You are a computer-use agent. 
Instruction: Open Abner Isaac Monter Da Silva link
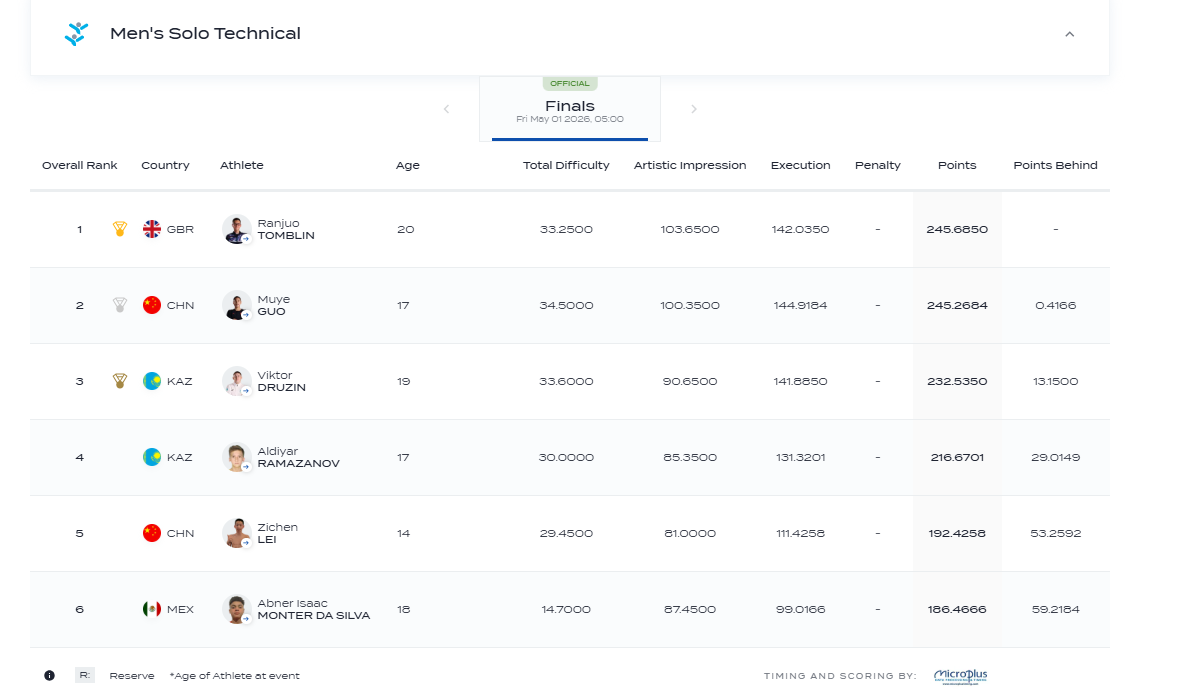pyautogui.click(x=313, y=609)
